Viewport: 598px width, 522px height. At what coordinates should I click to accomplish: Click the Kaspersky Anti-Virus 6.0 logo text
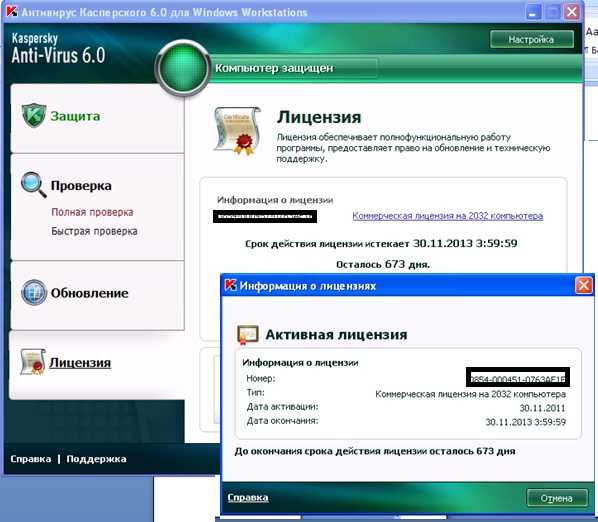coord(58,49)
